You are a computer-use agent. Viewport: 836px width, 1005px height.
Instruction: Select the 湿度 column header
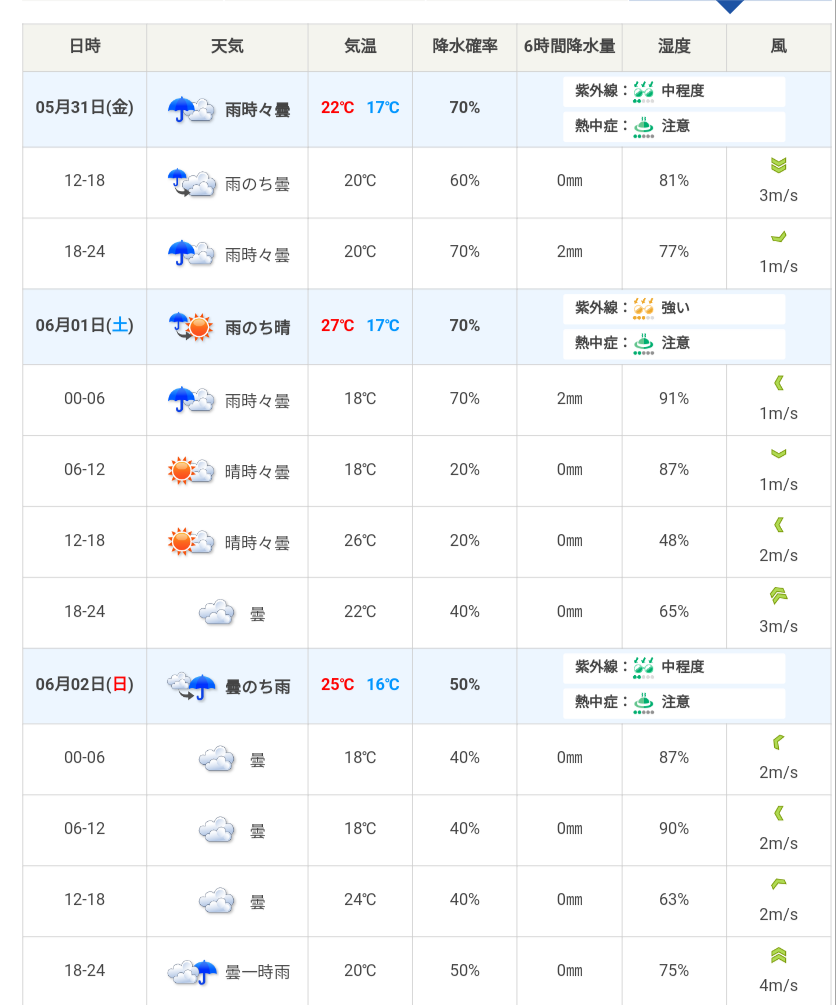click(x=674, y=47)
